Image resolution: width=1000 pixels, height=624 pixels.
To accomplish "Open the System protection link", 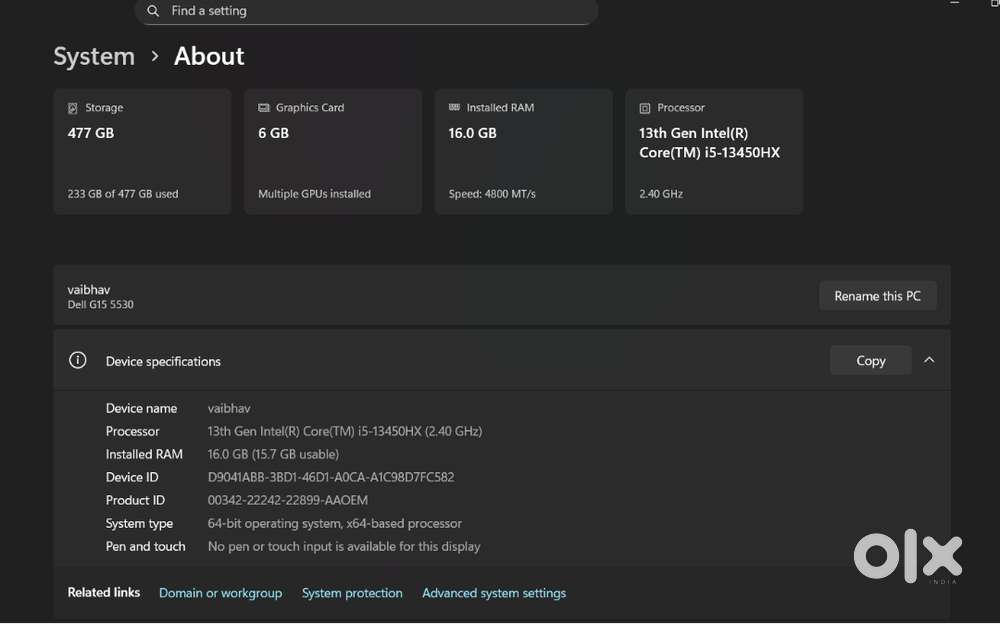I will click(x=352, y=593).
